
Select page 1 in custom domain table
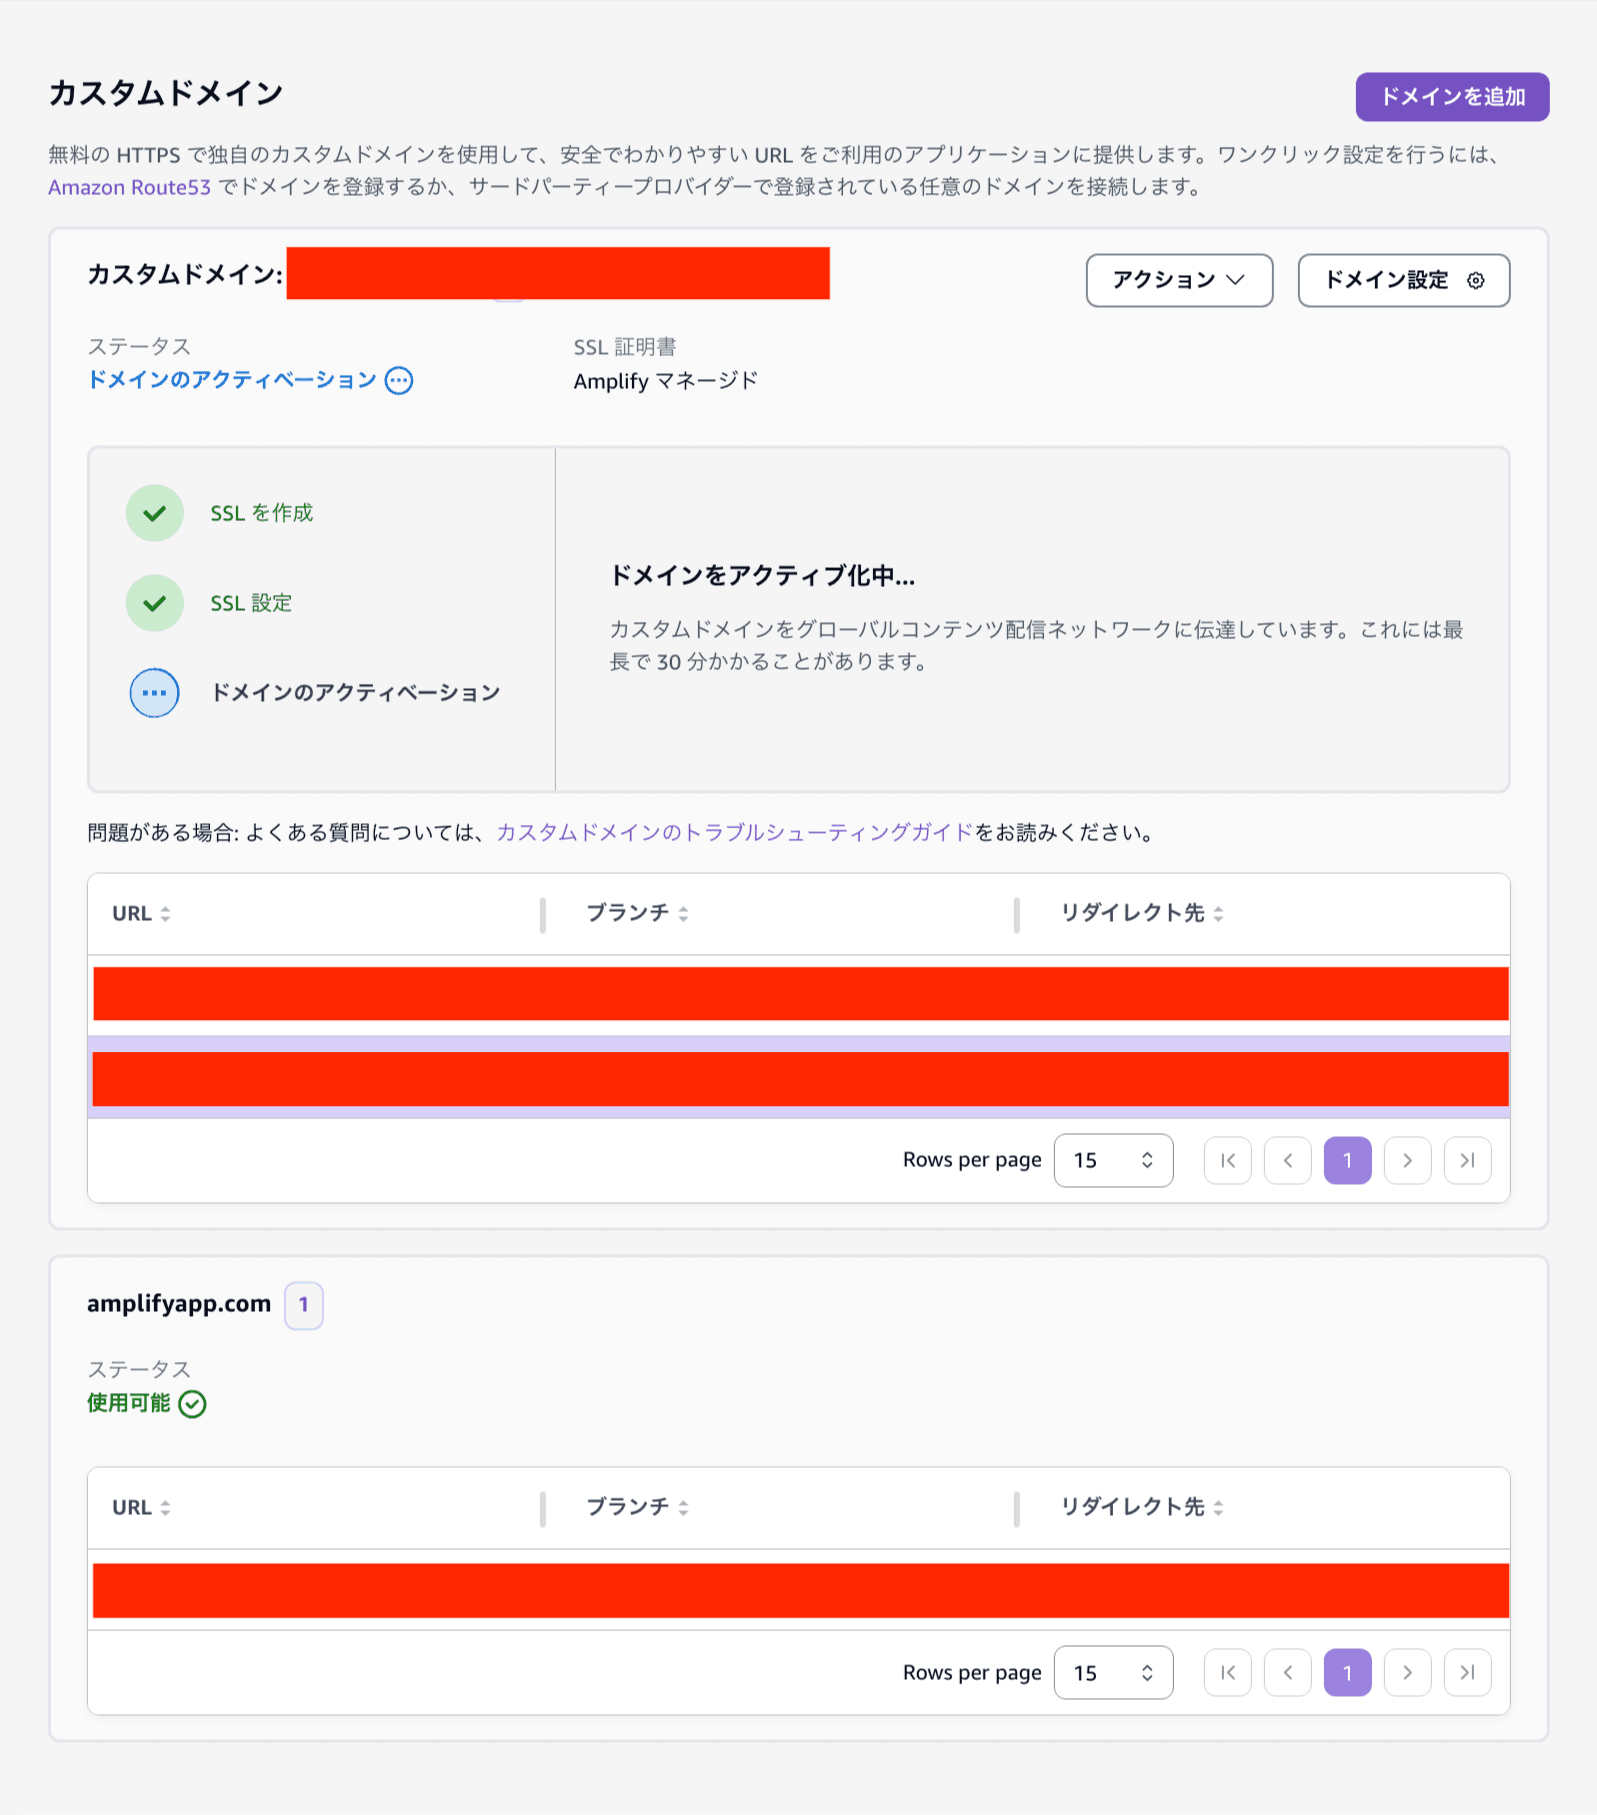click(x=1348, y=1160)
